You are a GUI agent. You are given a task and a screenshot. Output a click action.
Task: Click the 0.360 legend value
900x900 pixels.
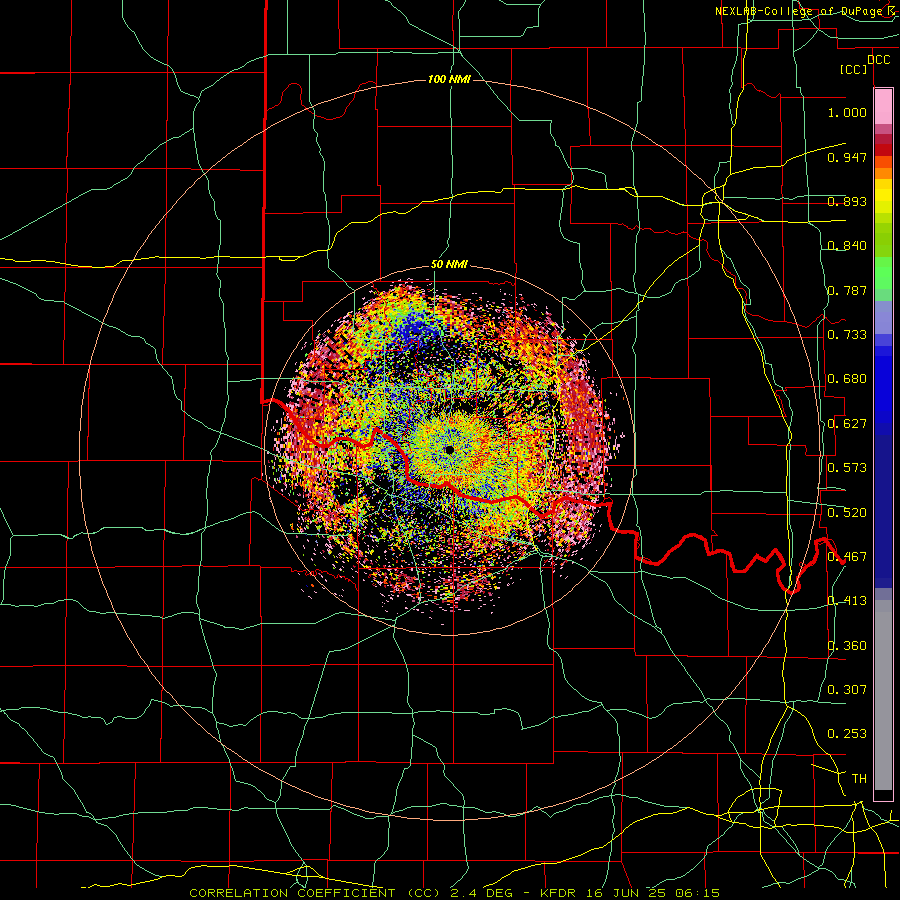pyautogui.click(x=847, y=646)
